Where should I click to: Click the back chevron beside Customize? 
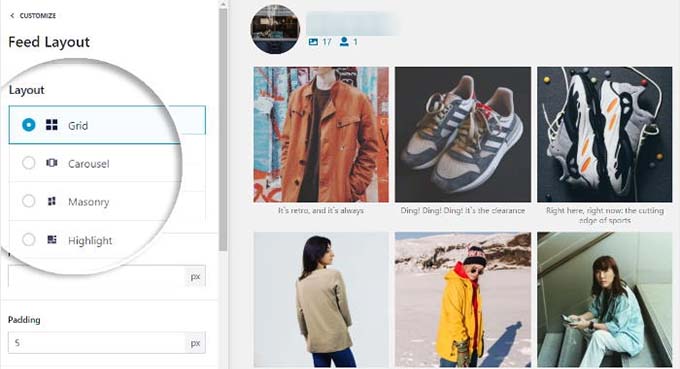[x=12, y=16]
